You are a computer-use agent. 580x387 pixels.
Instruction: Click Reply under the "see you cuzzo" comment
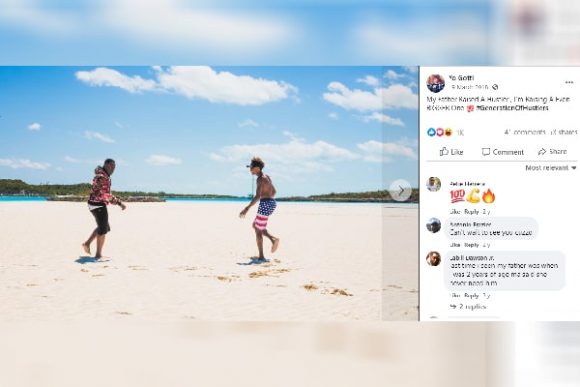coord(471,245)
